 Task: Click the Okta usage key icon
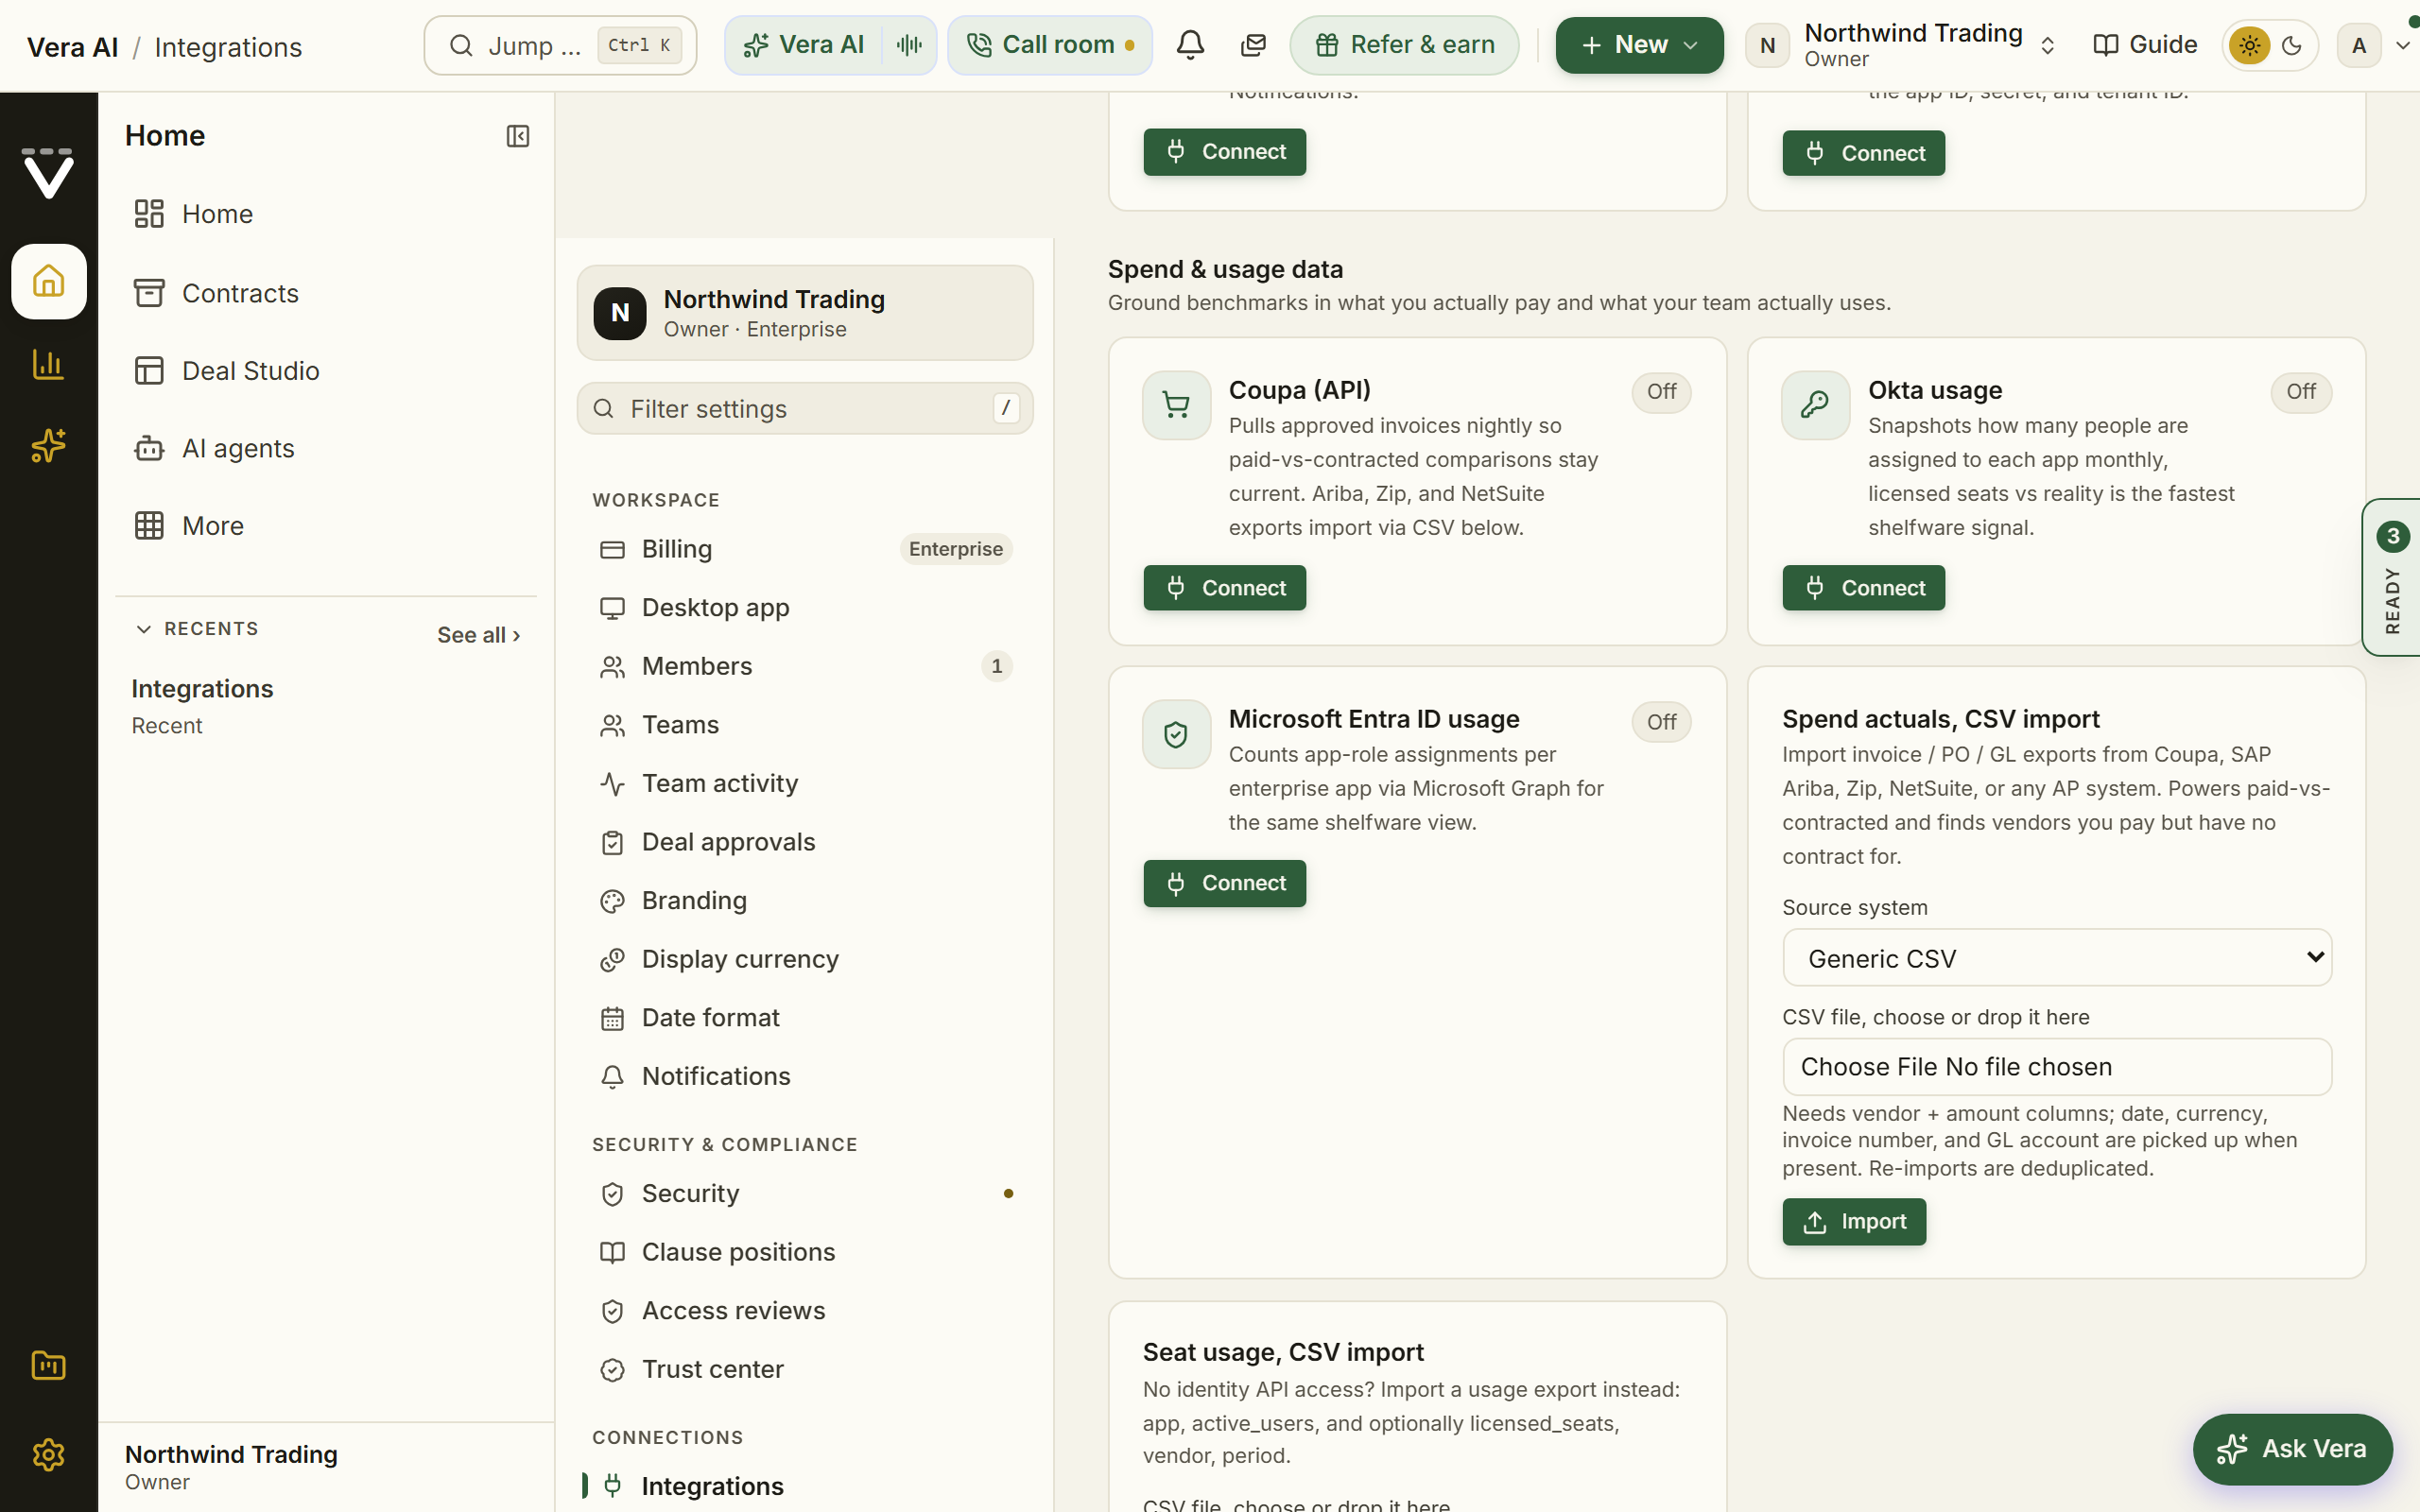(1815, 405)
